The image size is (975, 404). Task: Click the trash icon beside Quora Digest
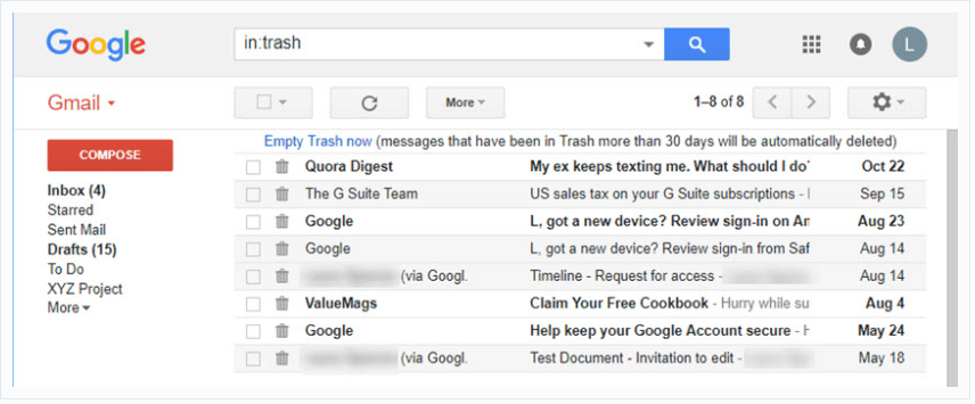click(x=282, y=167)
